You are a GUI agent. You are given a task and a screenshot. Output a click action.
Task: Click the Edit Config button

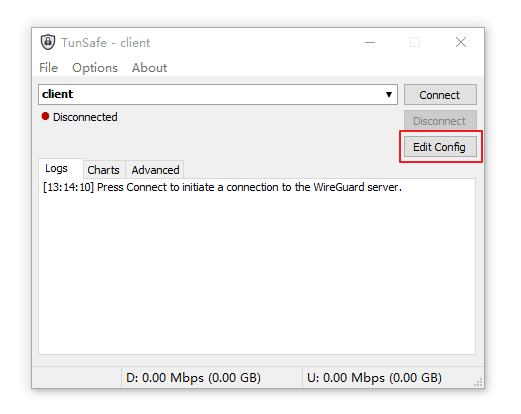pyautogui.click(x=440, y=147)
